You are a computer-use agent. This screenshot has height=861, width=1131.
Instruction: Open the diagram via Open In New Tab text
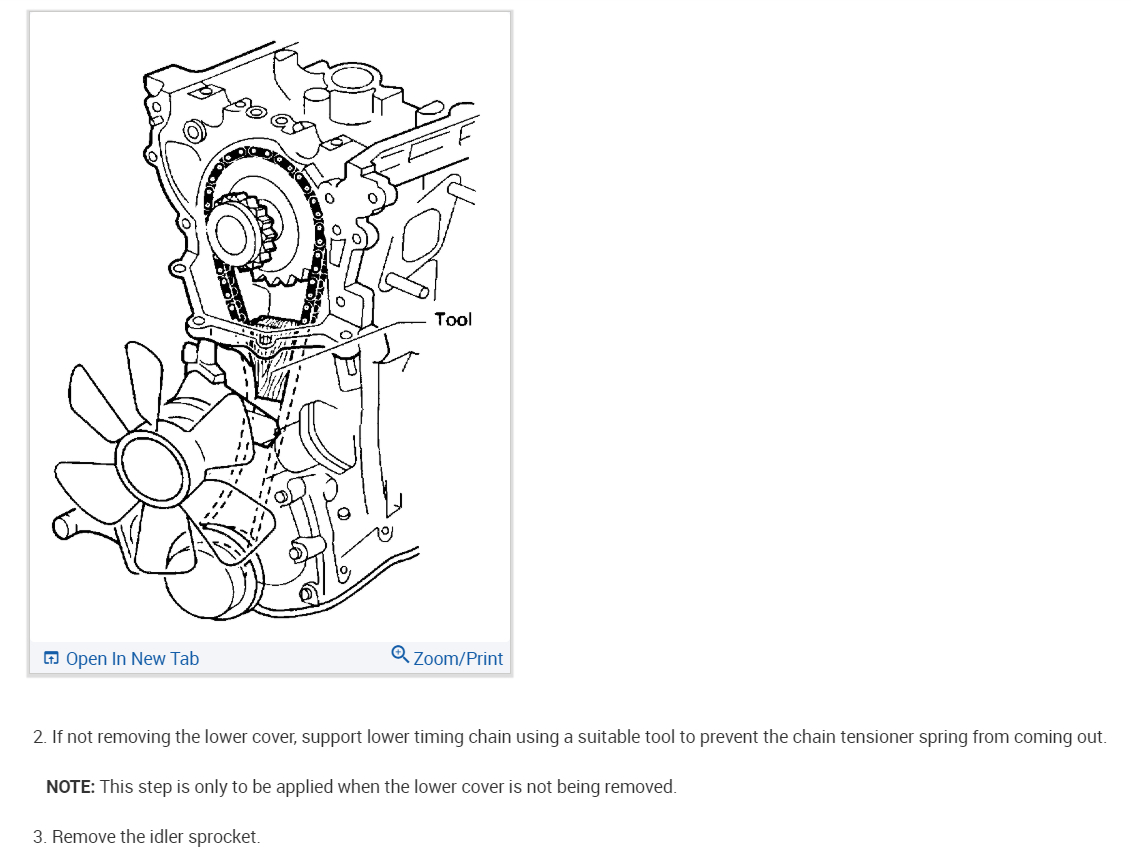(x=132, y=658)
